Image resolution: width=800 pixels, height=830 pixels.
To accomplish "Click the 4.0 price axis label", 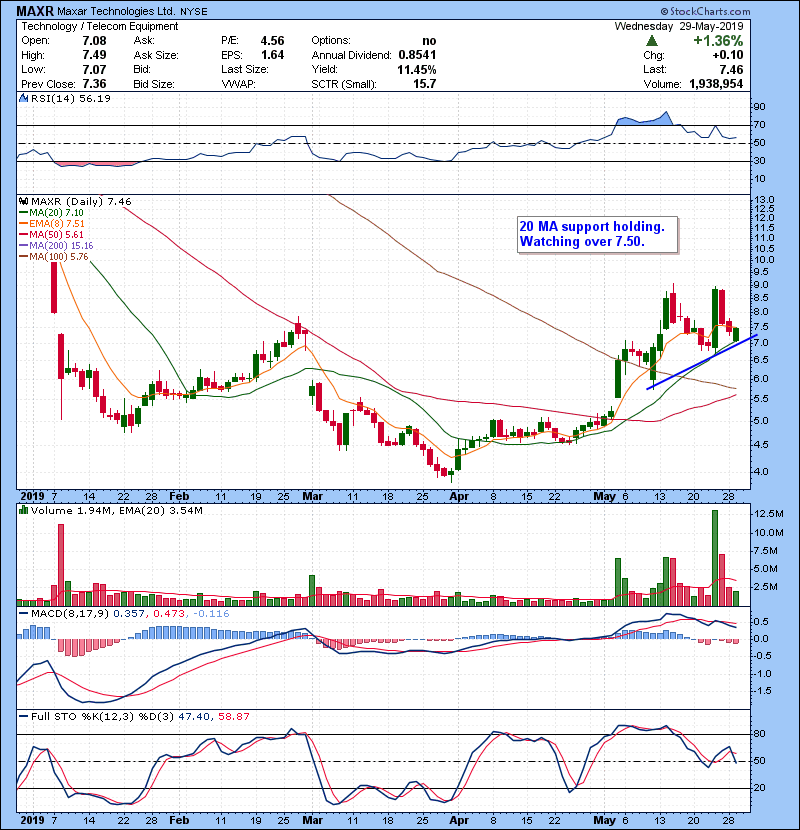I will click(x=761, y=471).
